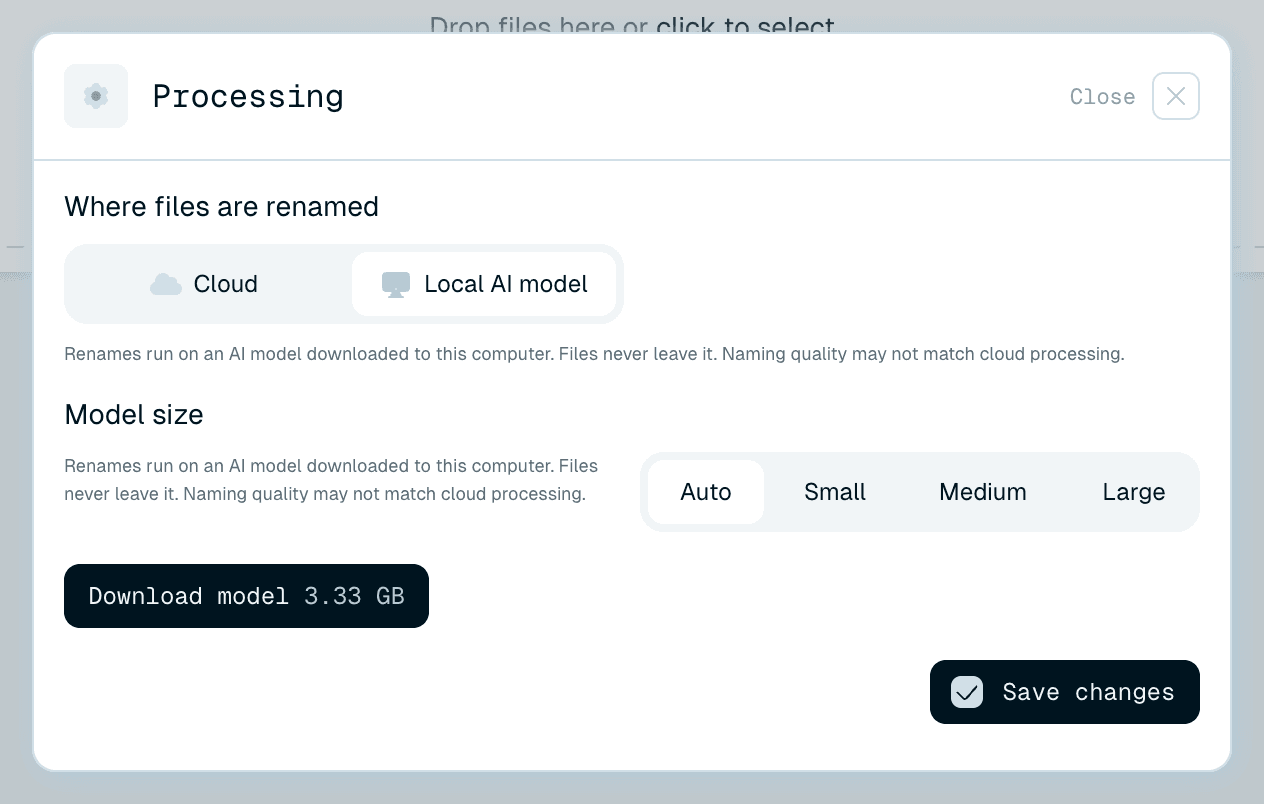This screenshot has width=1264, height=804.
Task: Click the 'Where files are renamed' heading
Action: [222, 207]
